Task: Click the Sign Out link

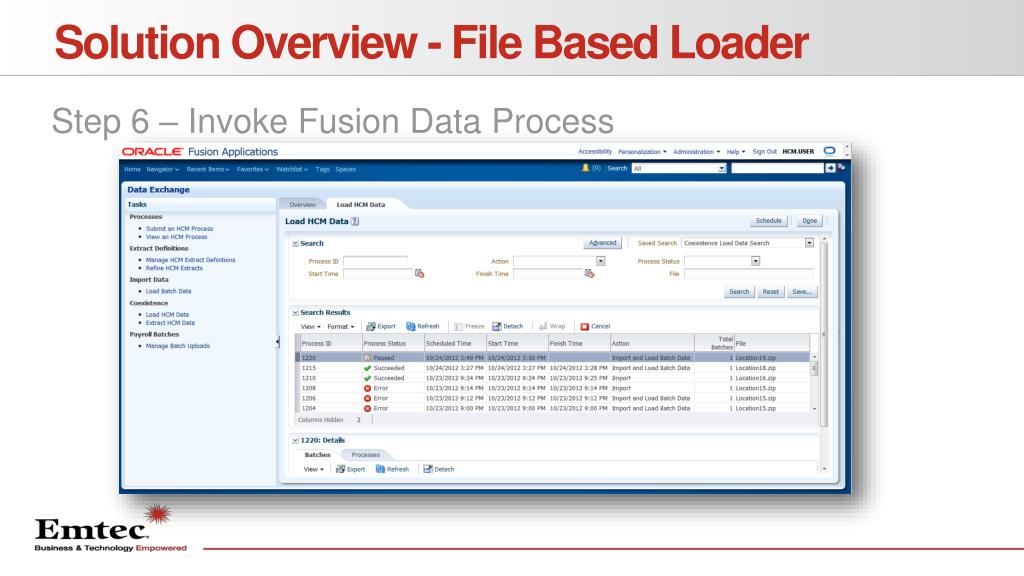Action: 764,152
